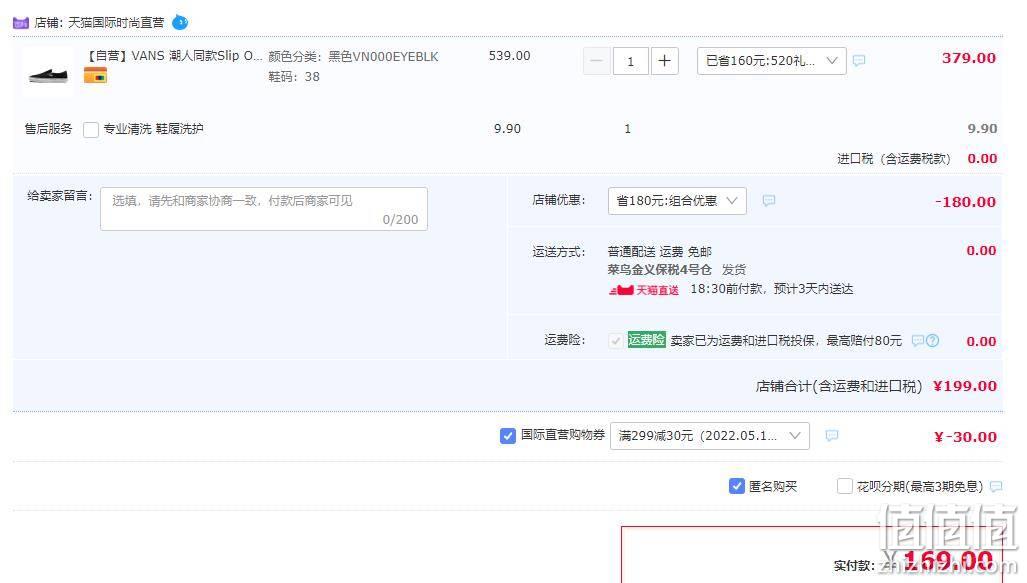Click the comment icon beside 店铺优惠 dropdown

tap(769, 200)
